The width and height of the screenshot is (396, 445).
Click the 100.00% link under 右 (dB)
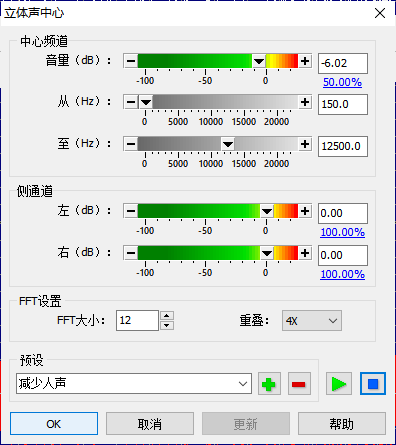pos(342,274)
